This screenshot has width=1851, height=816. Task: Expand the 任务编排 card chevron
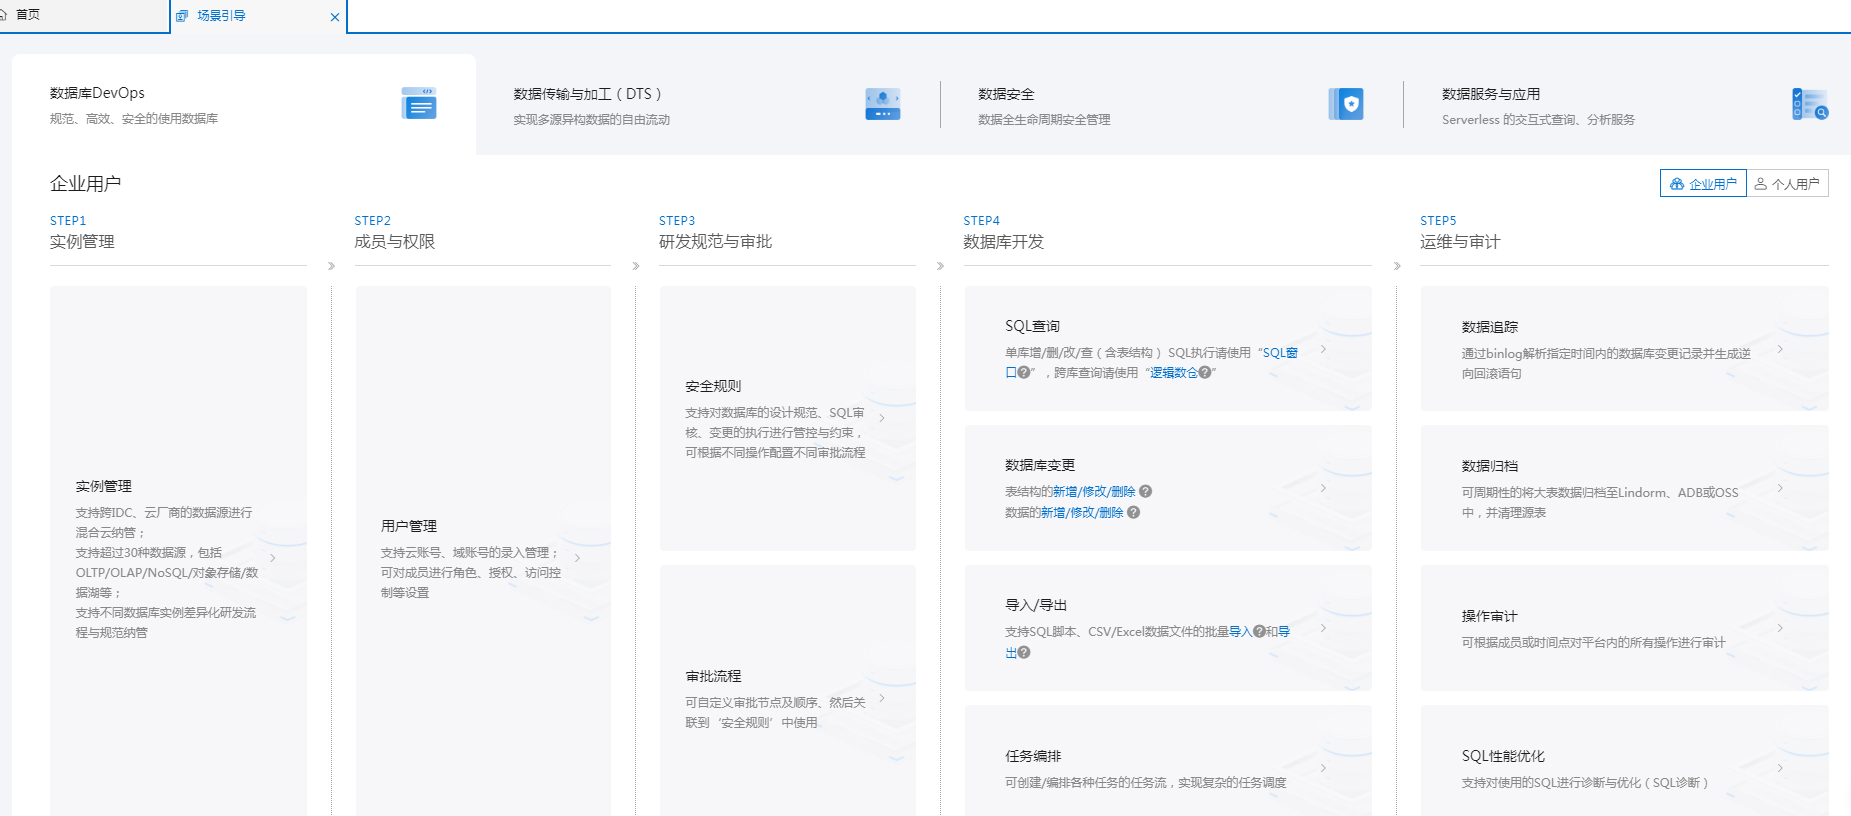coord(1324,768)
